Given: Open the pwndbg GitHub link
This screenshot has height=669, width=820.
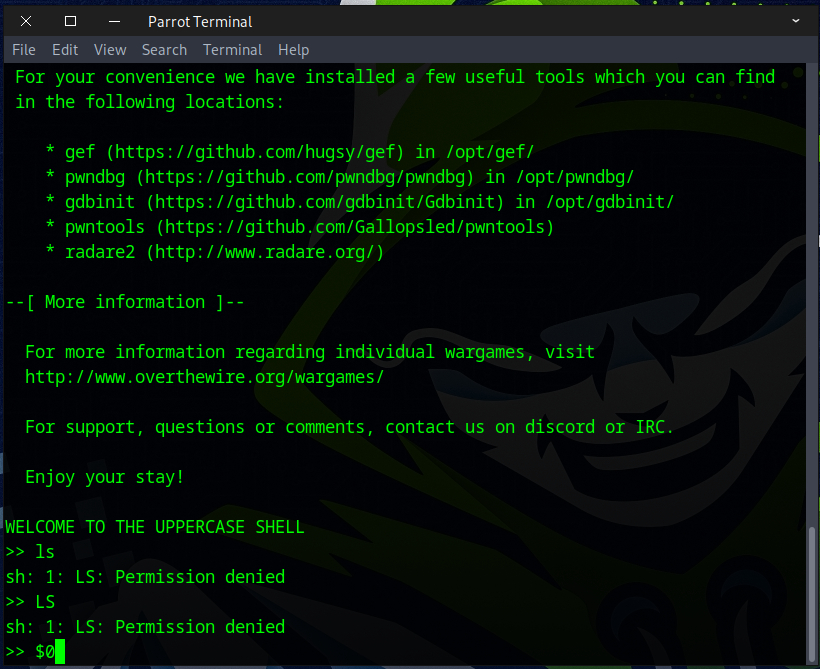Looking at the screenshot, I should [x=309, y=177].
